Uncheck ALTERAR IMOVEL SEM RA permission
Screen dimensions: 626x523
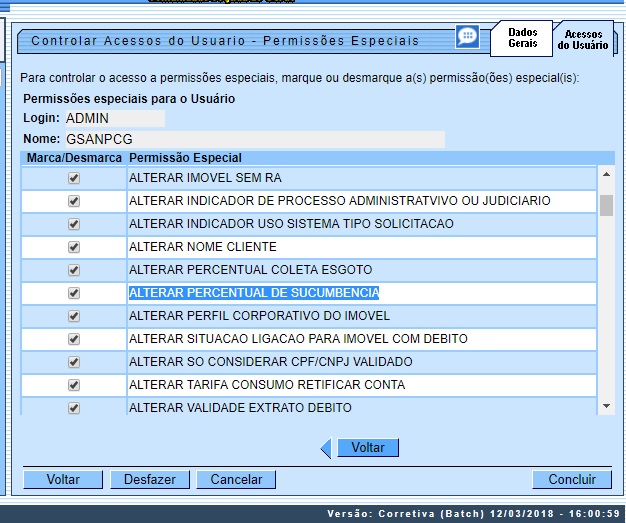coord(73,178)
